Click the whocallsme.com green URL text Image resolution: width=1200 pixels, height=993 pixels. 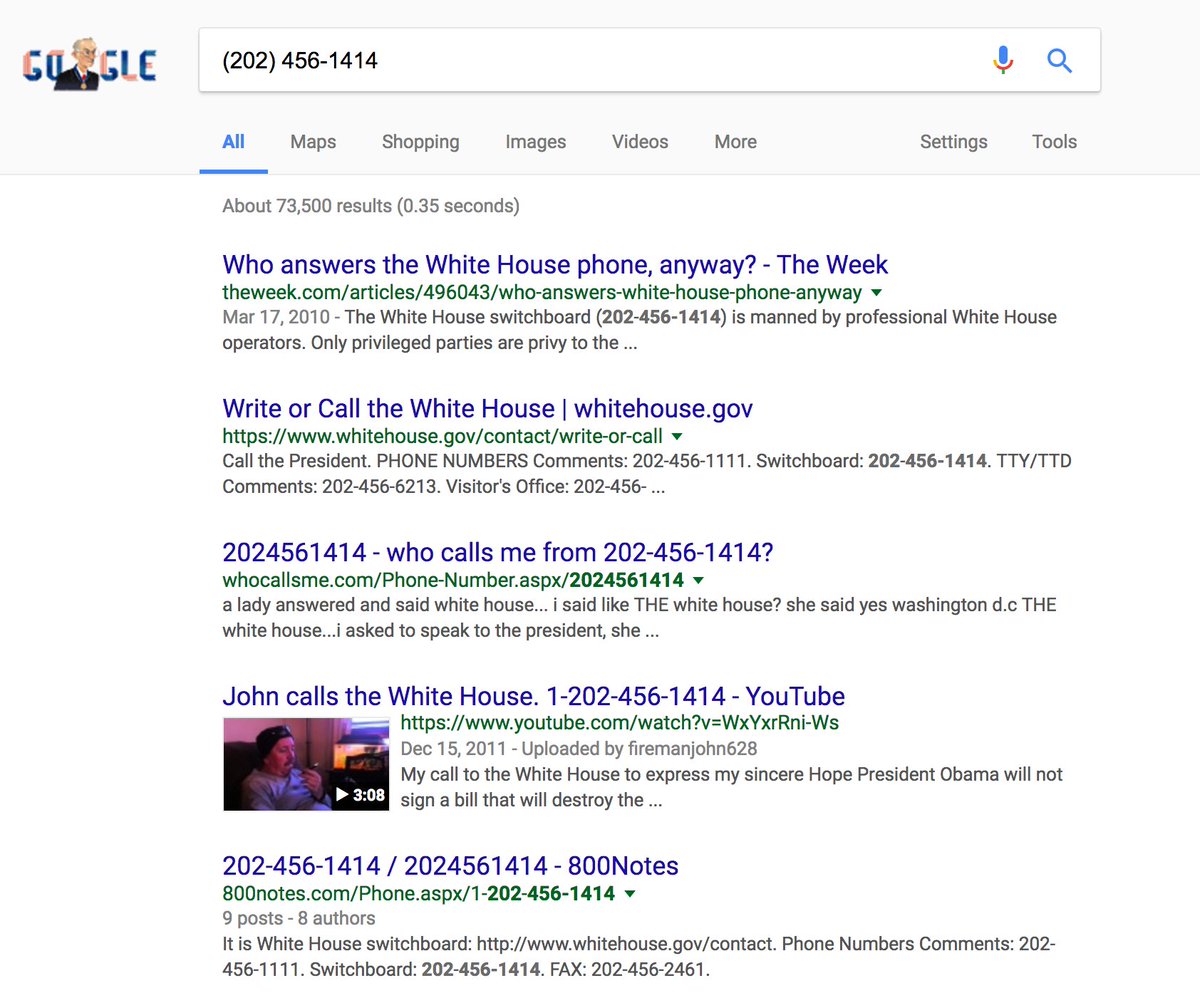click(x=453, y=581)
